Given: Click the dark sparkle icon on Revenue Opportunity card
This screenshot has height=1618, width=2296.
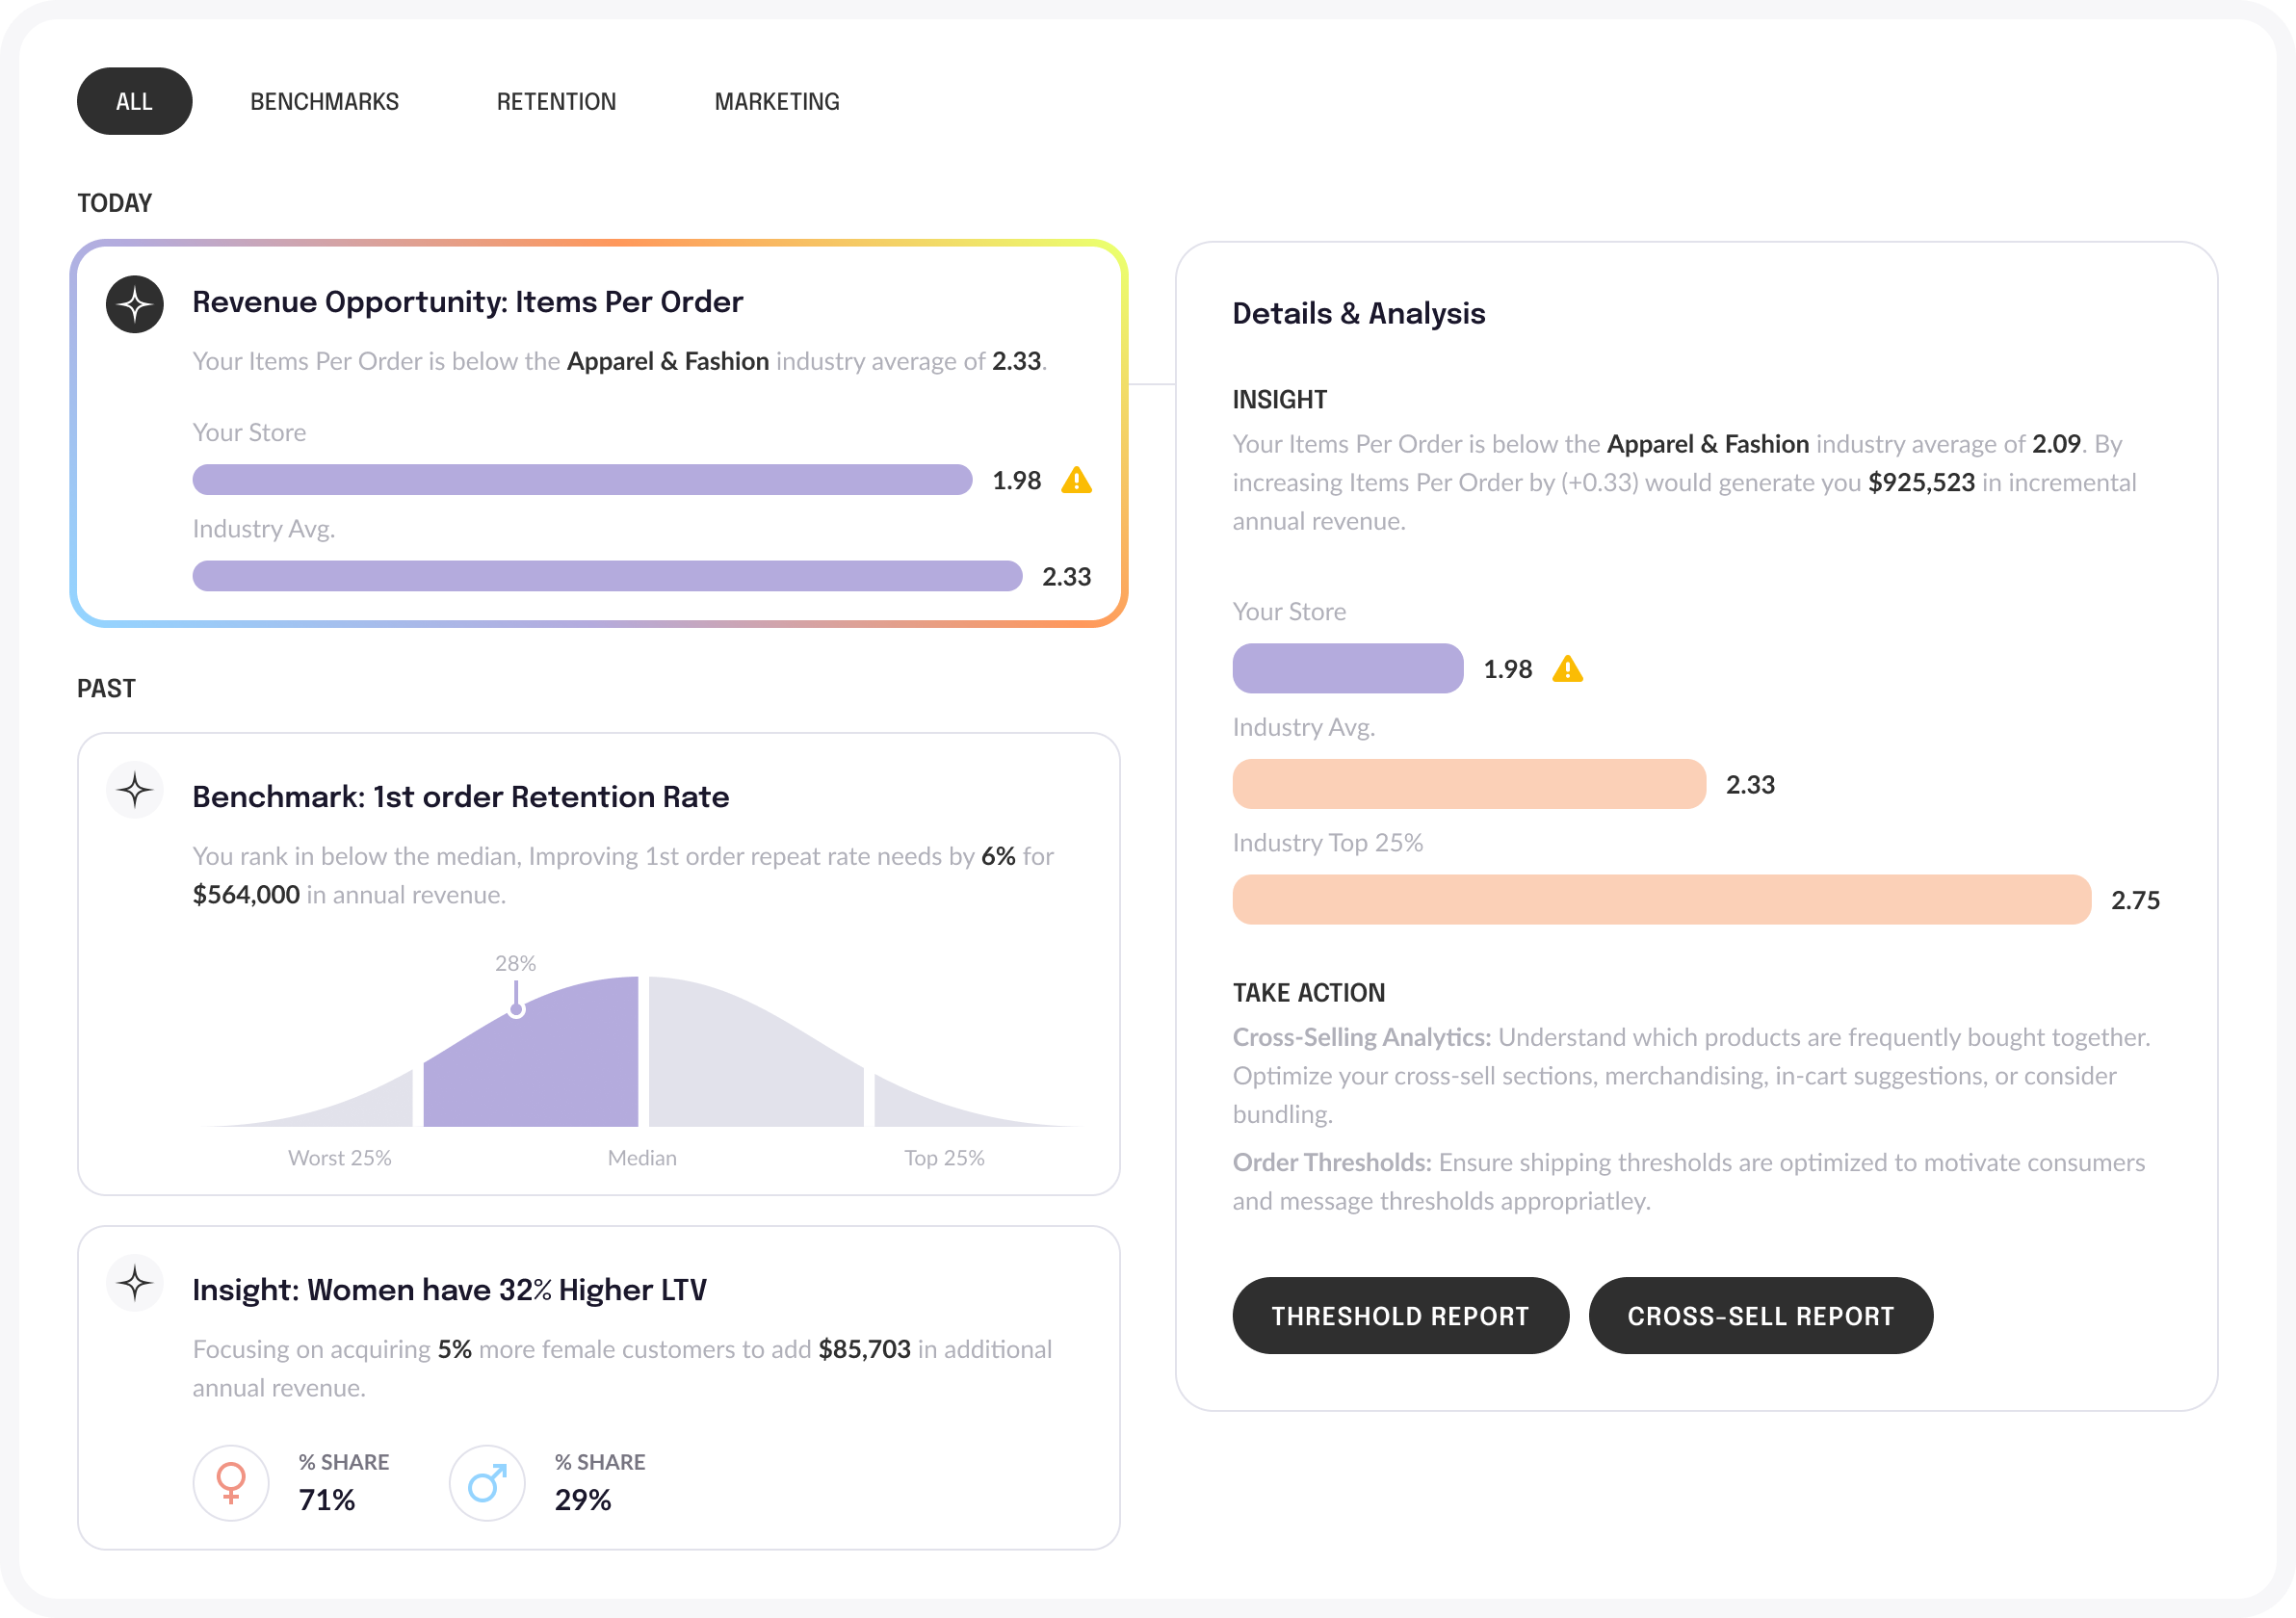Looking at the screenshot, I should 135,304.
